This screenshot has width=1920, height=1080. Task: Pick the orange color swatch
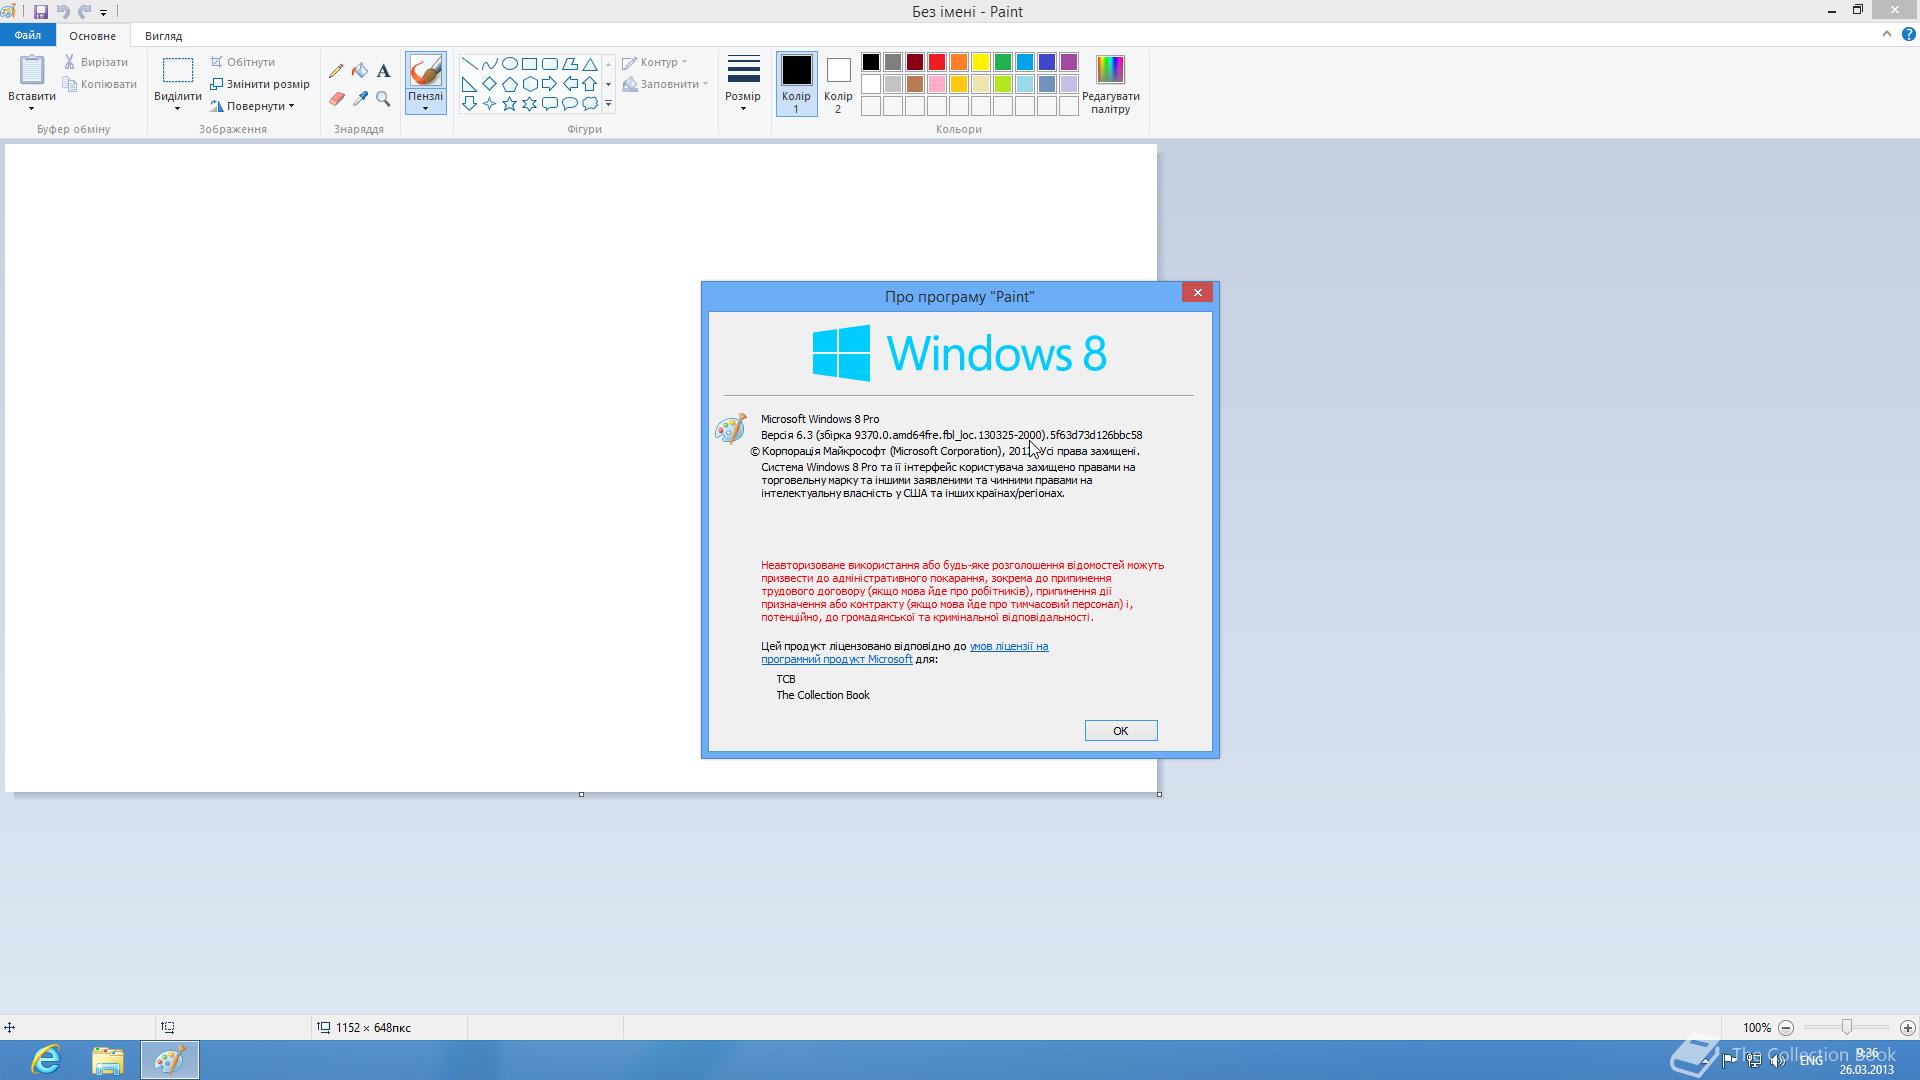click(x=959, y=62)
